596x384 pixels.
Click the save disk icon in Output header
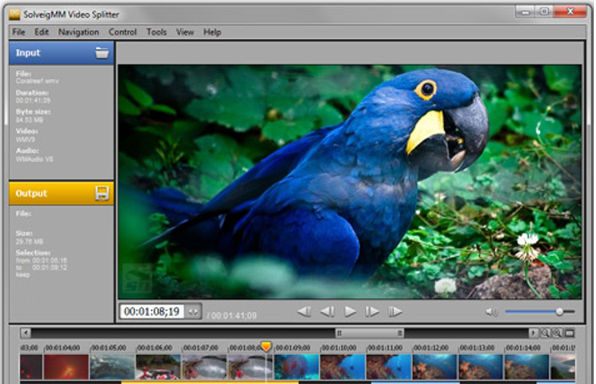(x=102, y=193)
